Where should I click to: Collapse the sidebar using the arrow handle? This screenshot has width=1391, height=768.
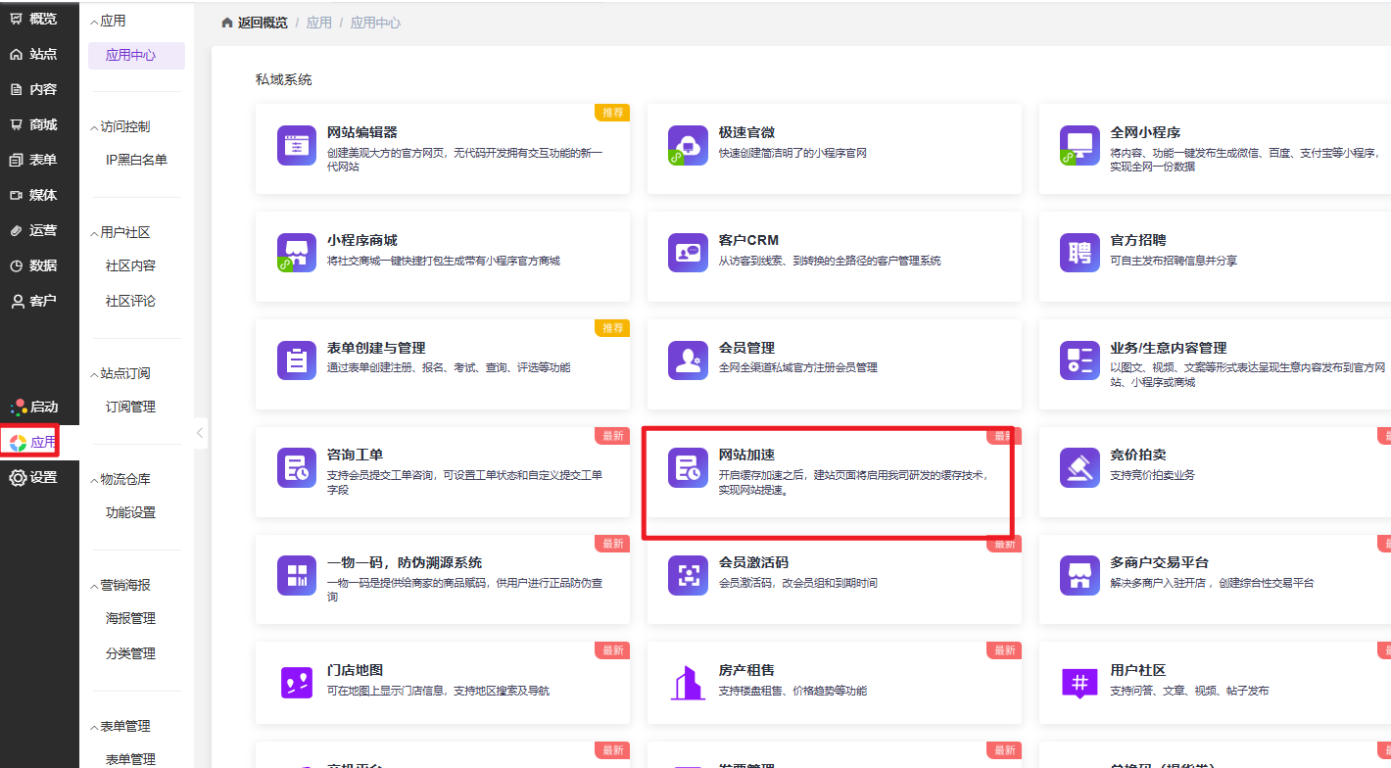pyautogui.click(x=200, y=433)
